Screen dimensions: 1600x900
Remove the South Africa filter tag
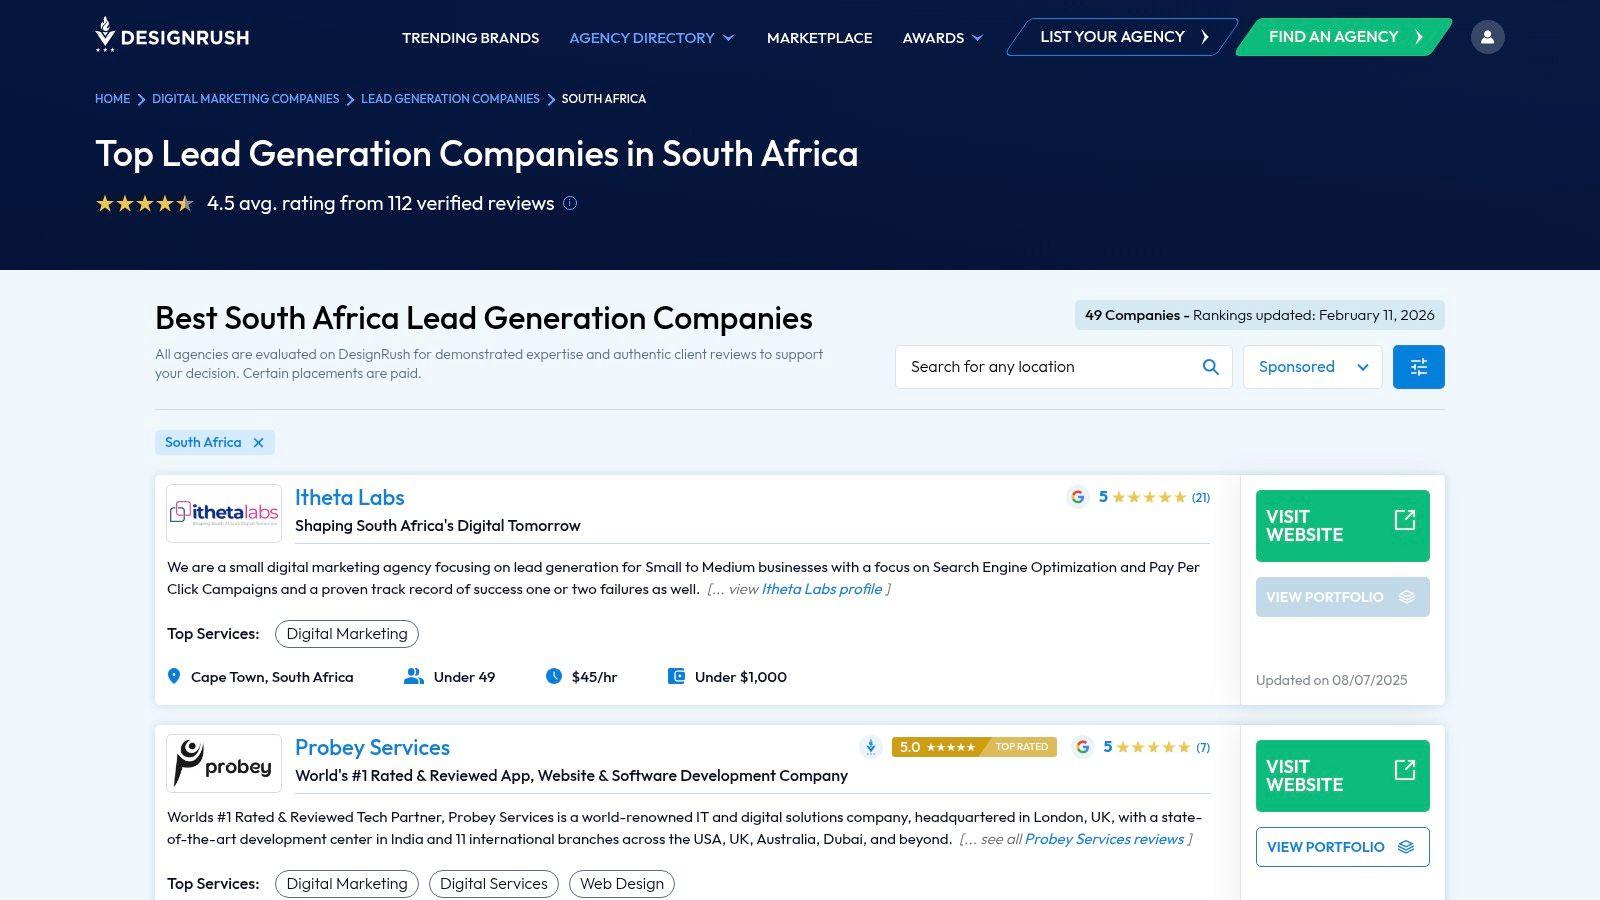[257, 442]
